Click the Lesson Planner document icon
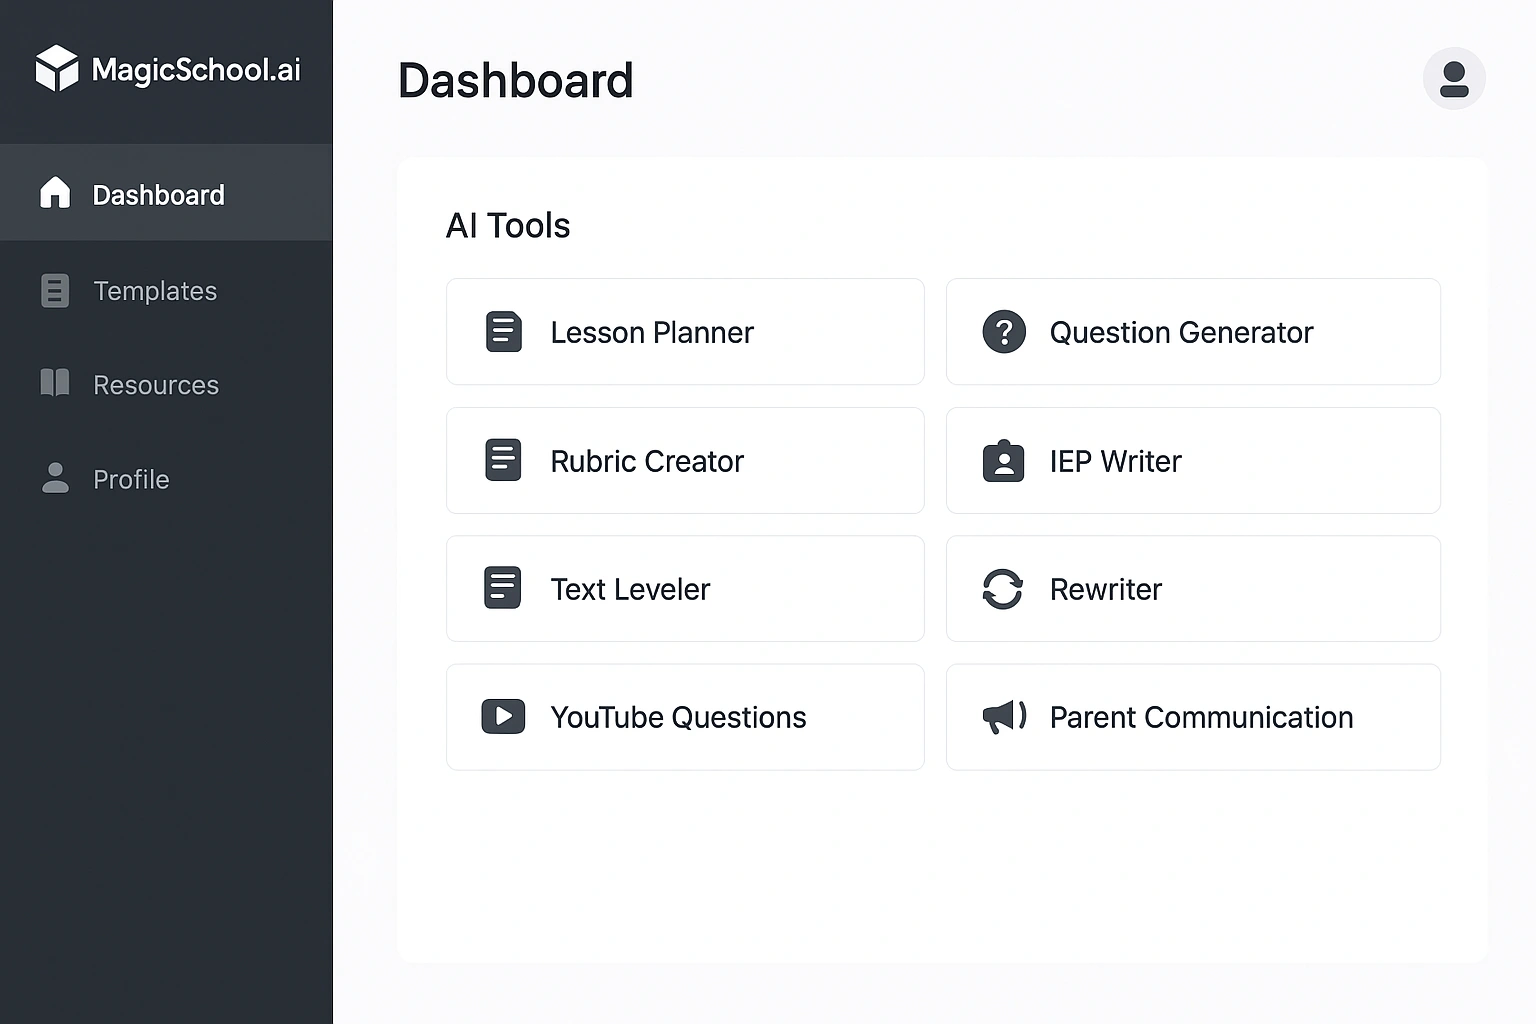The width and height of the screenshot is (1536, 1024). [503, 332]
